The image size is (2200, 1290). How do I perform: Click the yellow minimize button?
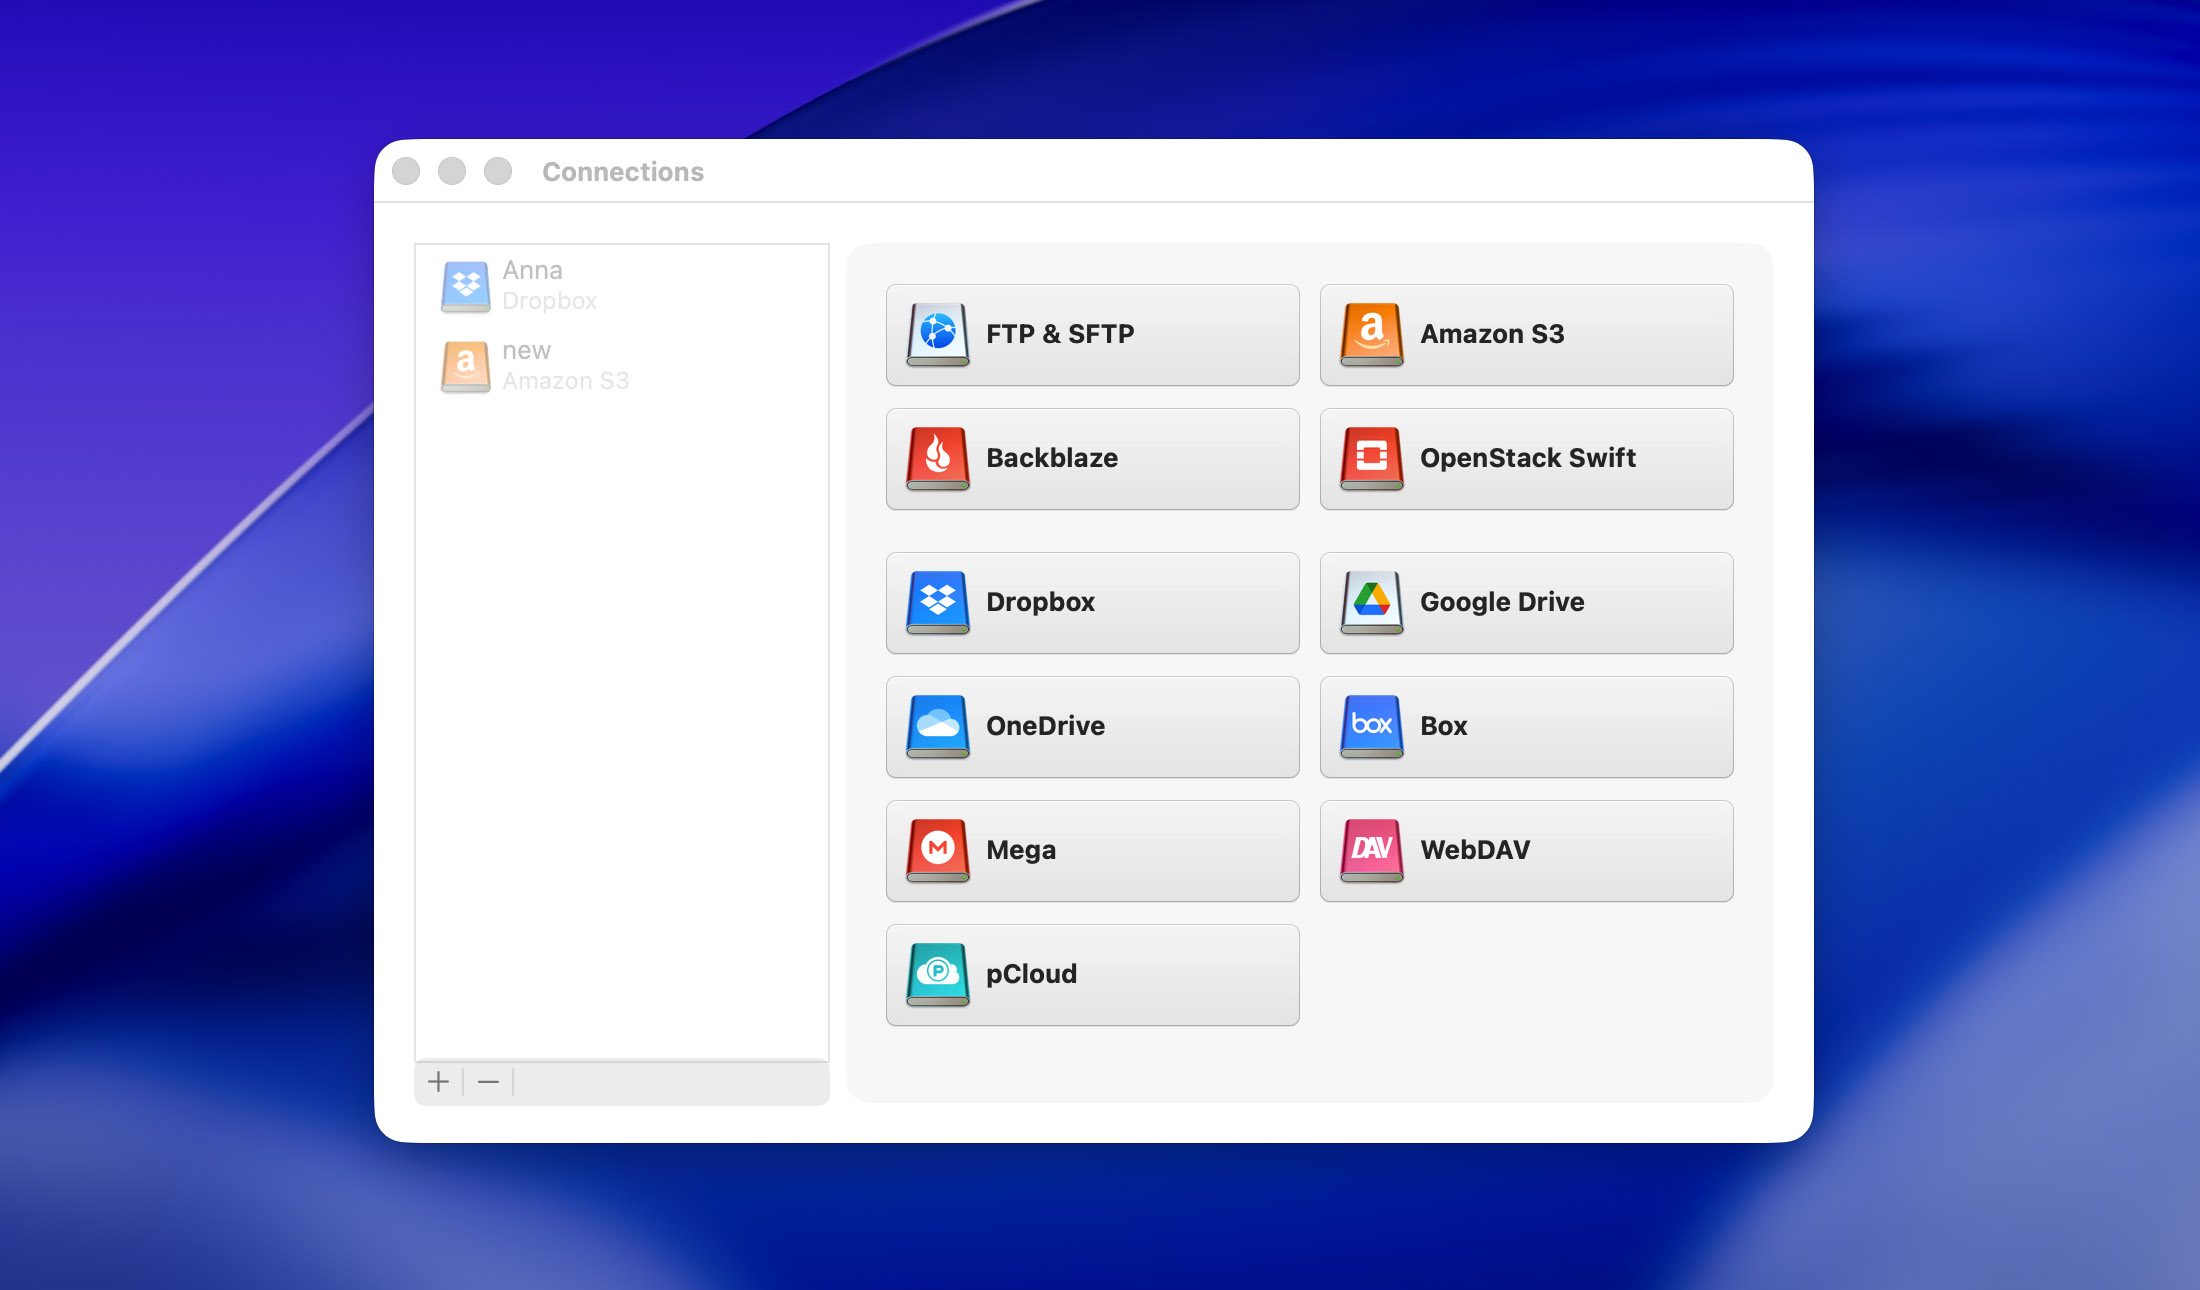tap(452, 171)
